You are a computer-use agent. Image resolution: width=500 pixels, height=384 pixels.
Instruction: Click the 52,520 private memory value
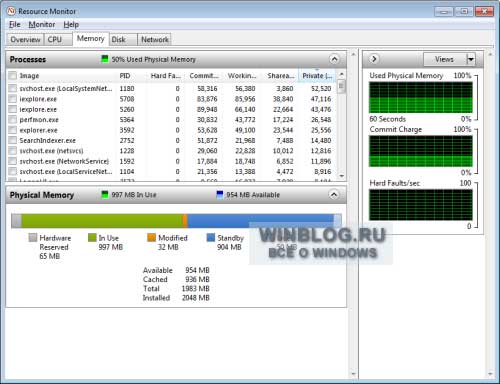pyautogui.click(x=321, y=88)
